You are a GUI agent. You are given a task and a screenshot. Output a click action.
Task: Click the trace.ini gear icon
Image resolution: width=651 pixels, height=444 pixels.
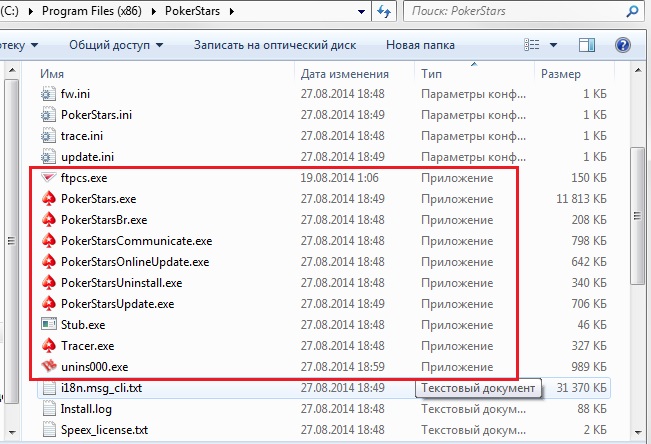point(48,136)
